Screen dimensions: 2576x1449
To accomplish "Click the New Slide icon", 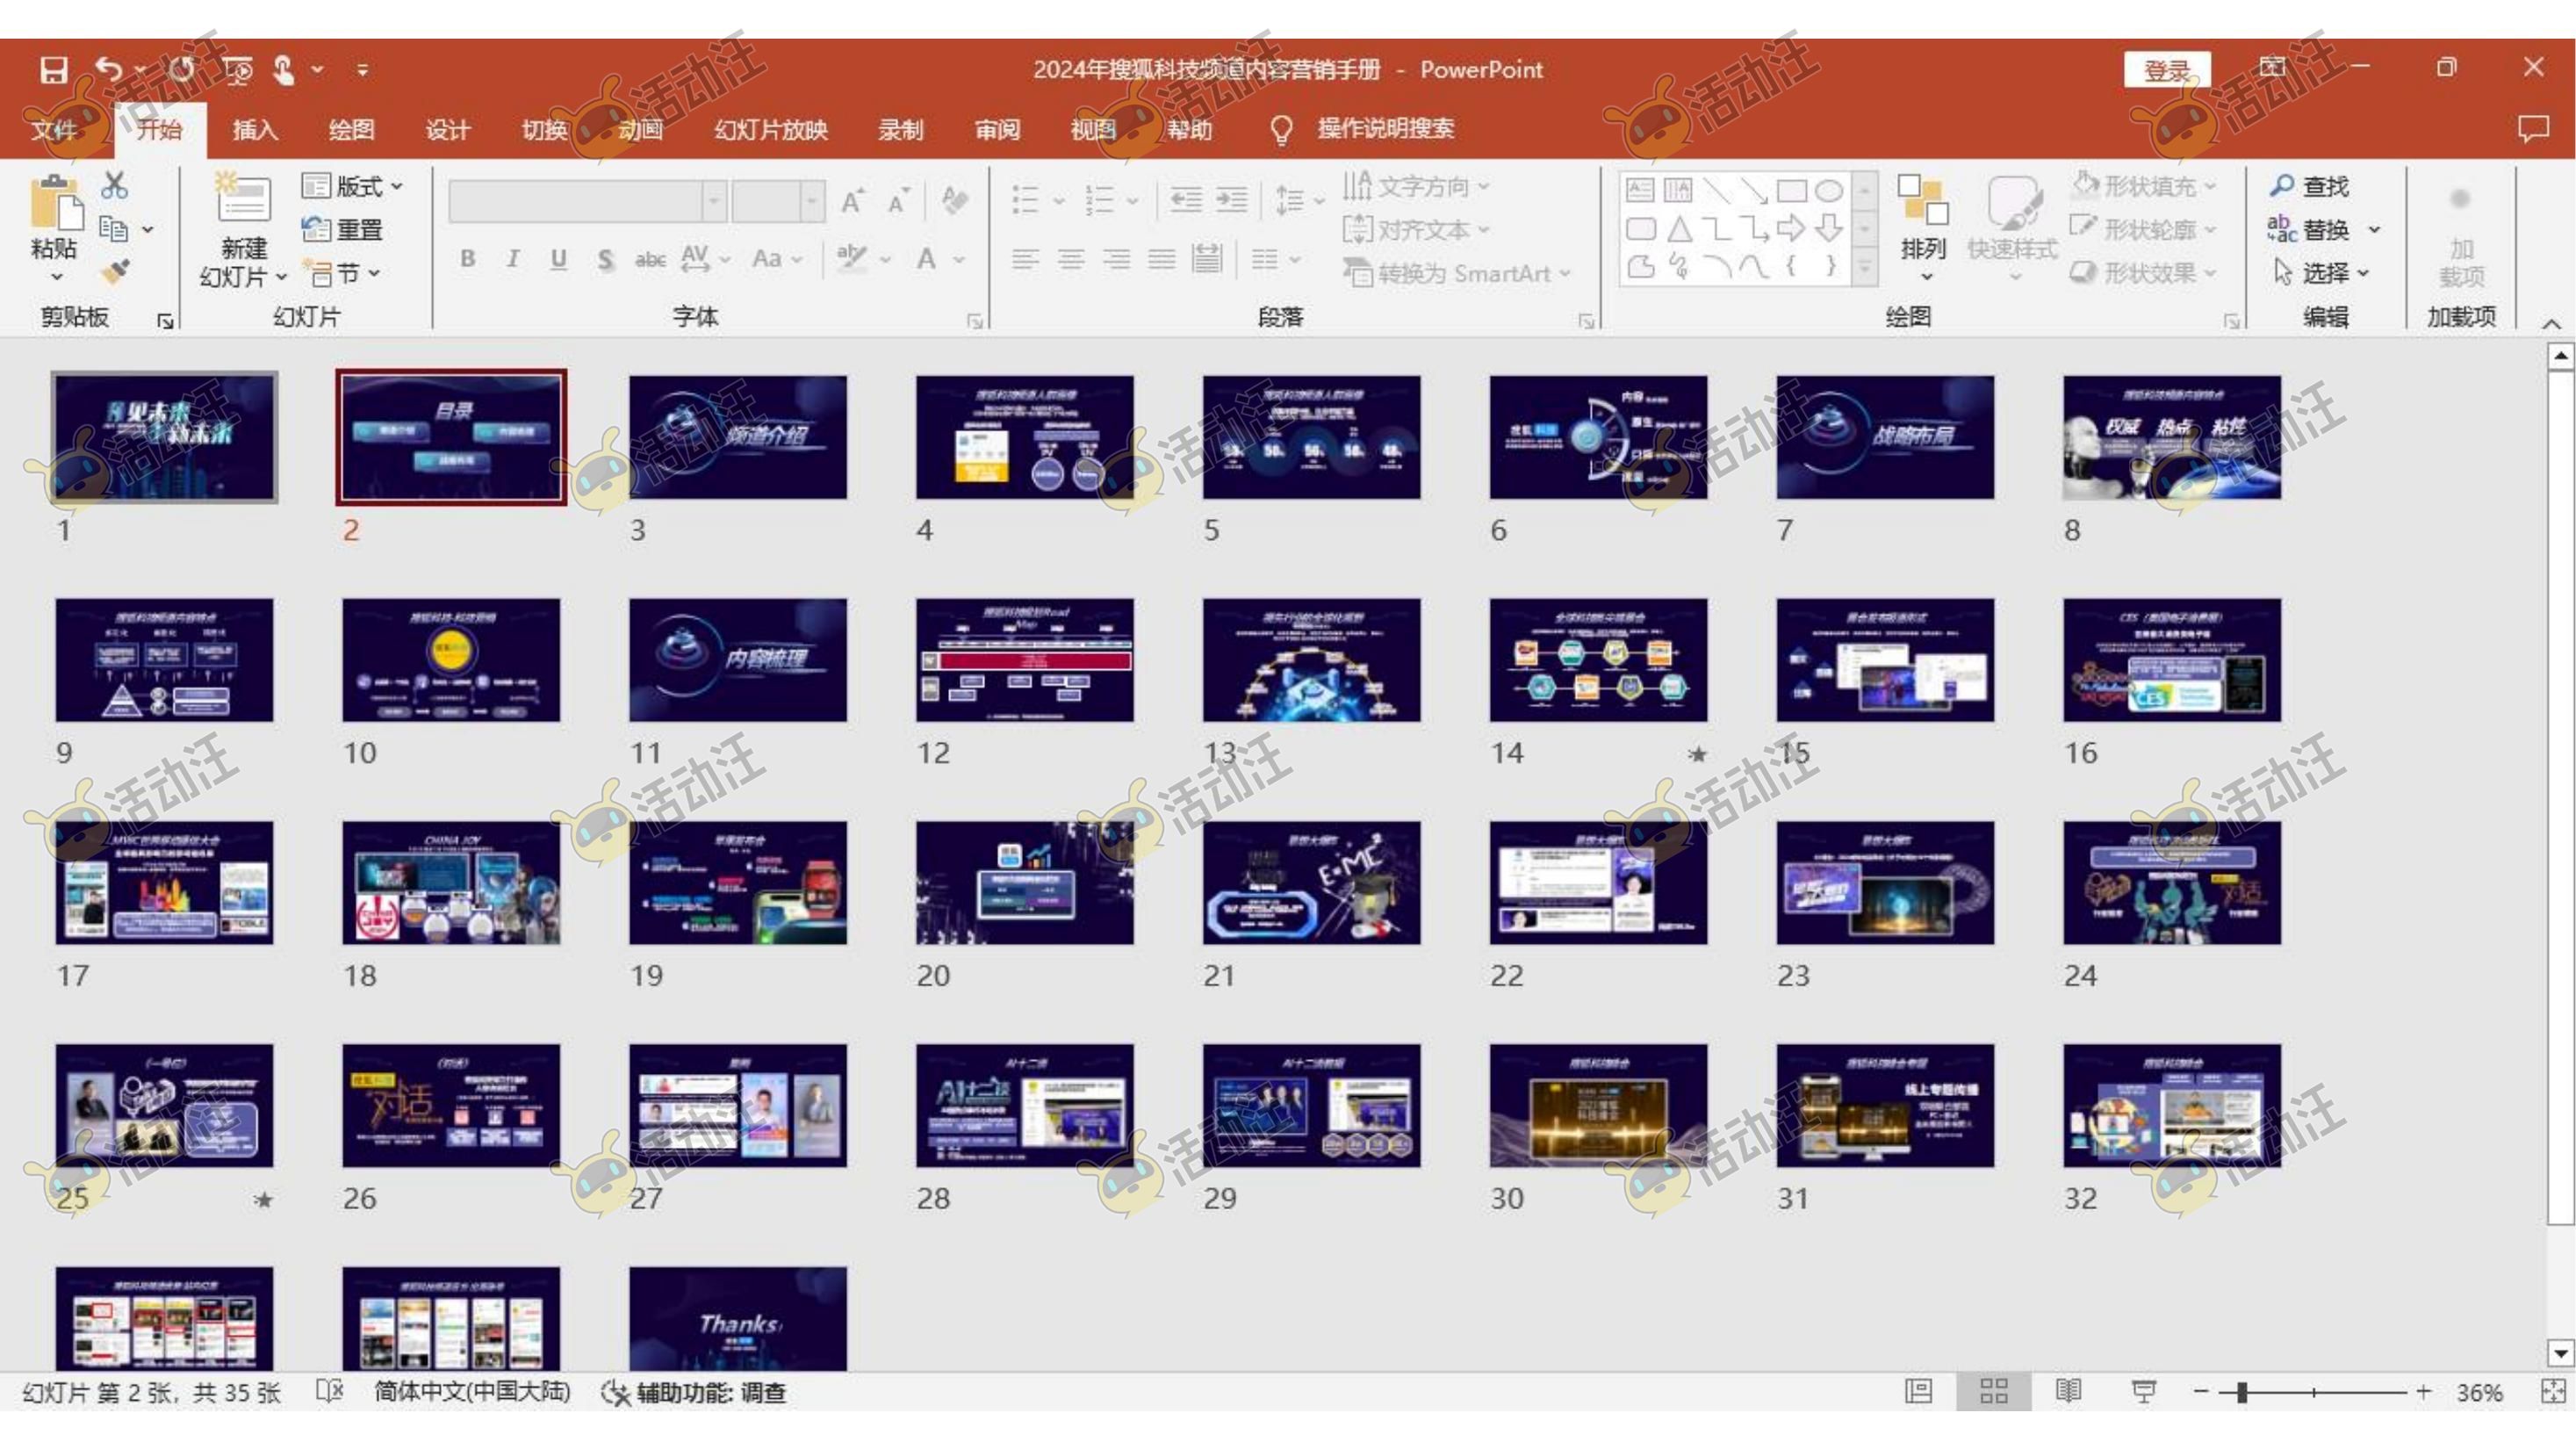I will point(243,198).
